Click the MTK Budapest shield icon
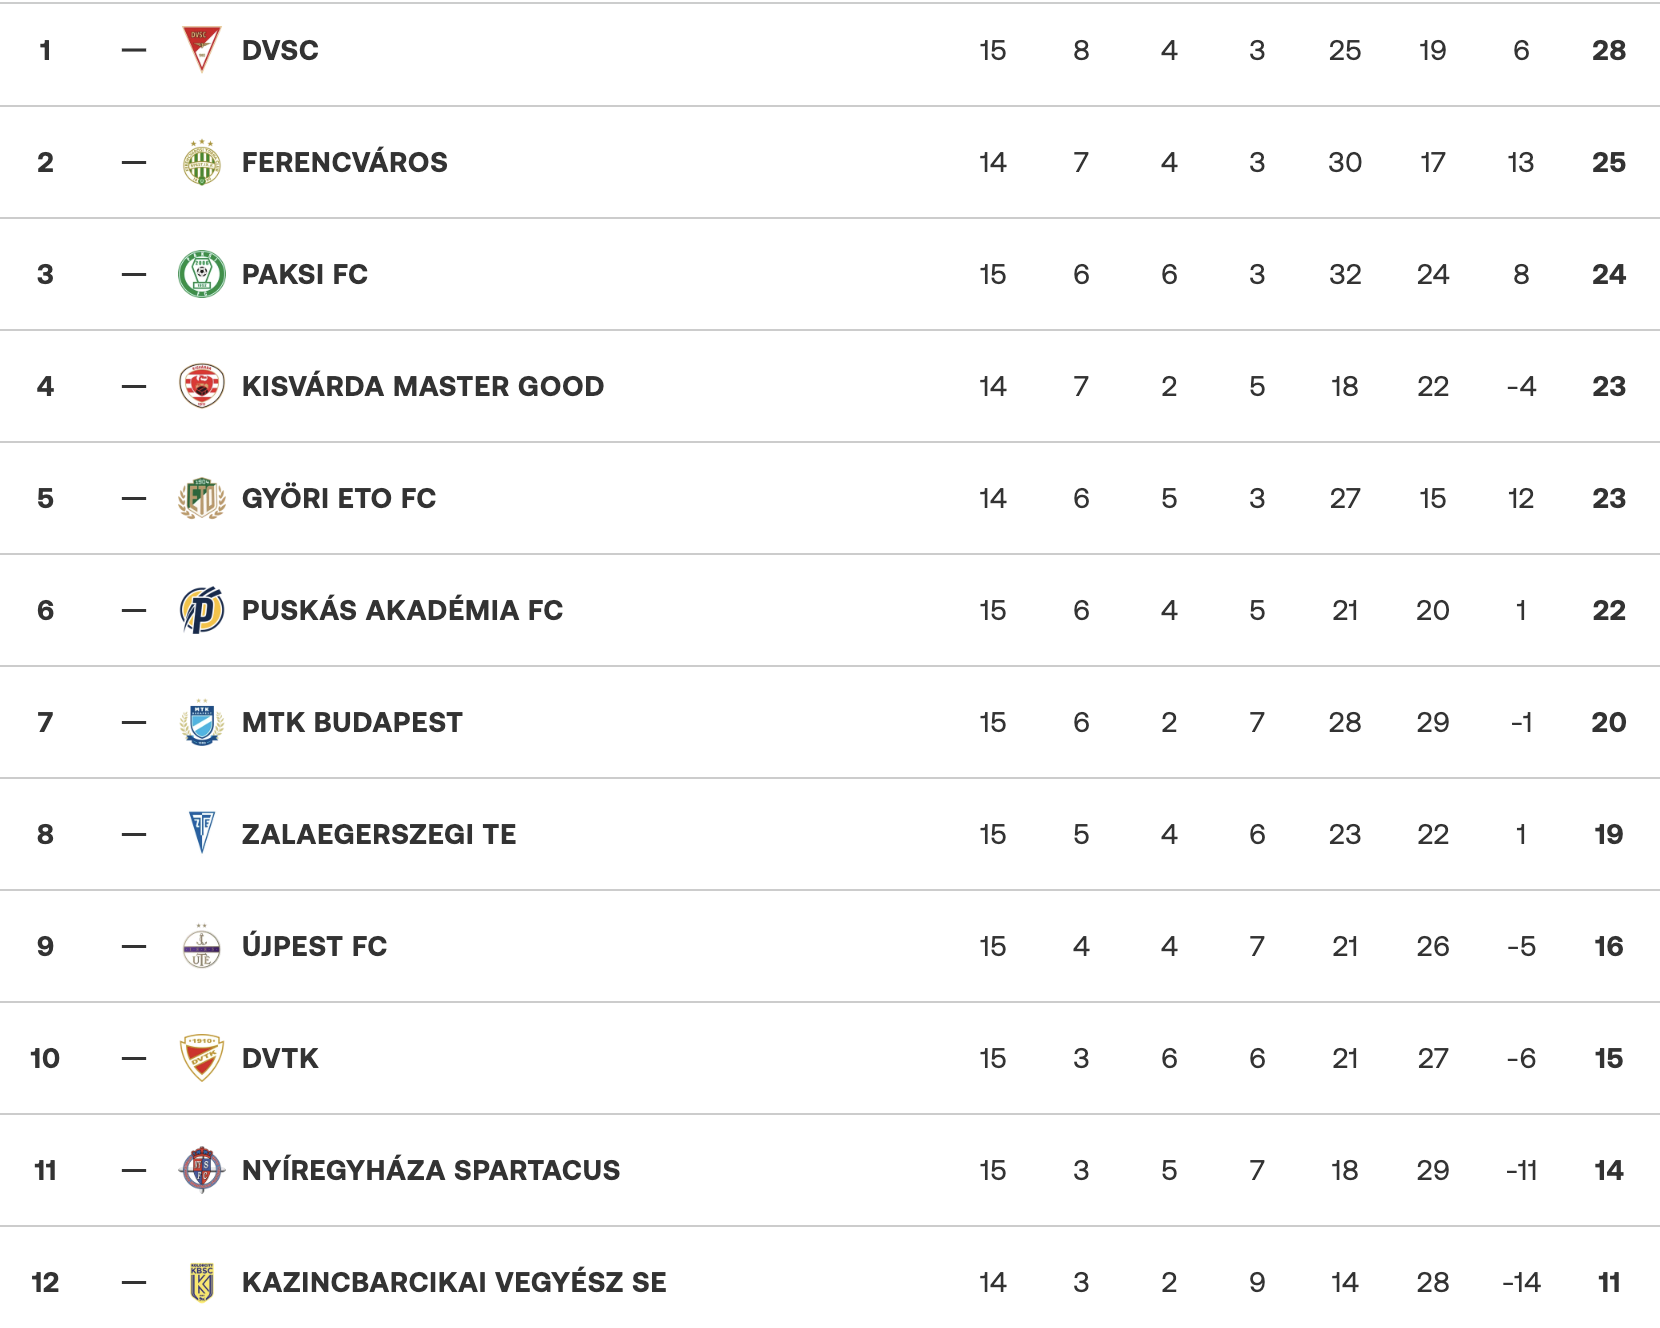1660x1328 pixels. (x=201, y=722)
